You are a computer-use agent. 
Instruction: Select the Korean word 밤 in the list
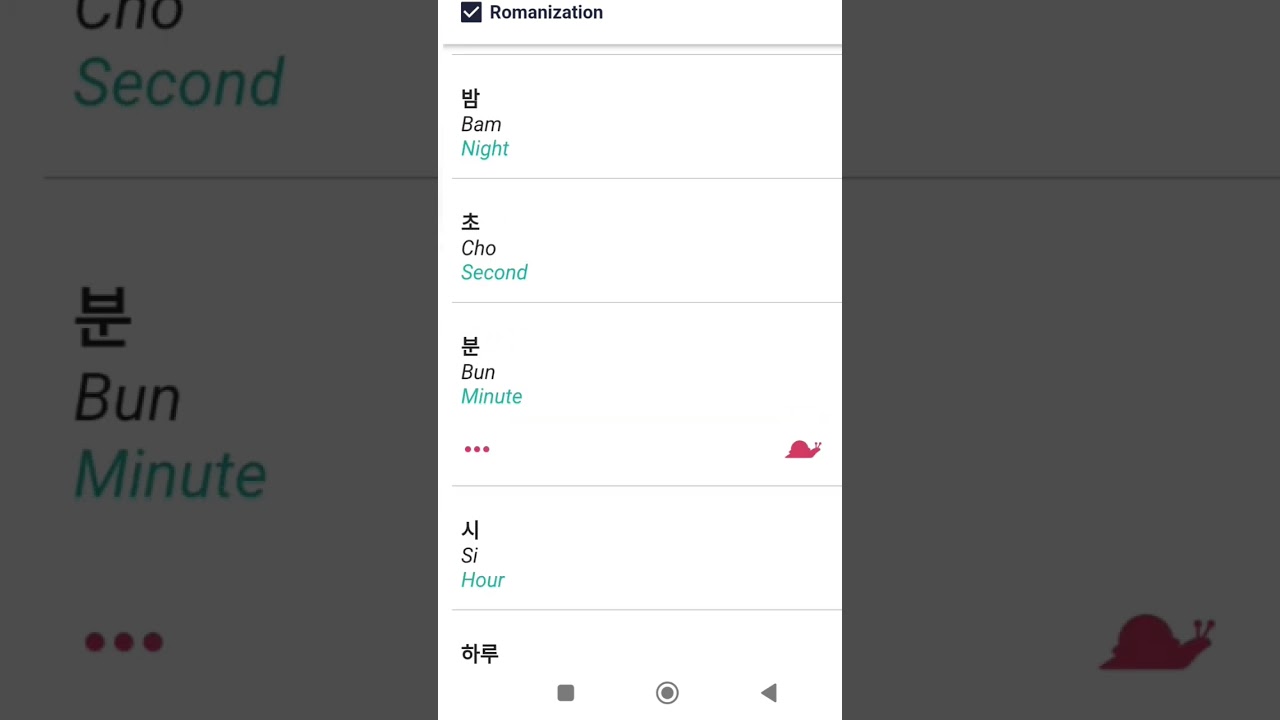point(470,98)
